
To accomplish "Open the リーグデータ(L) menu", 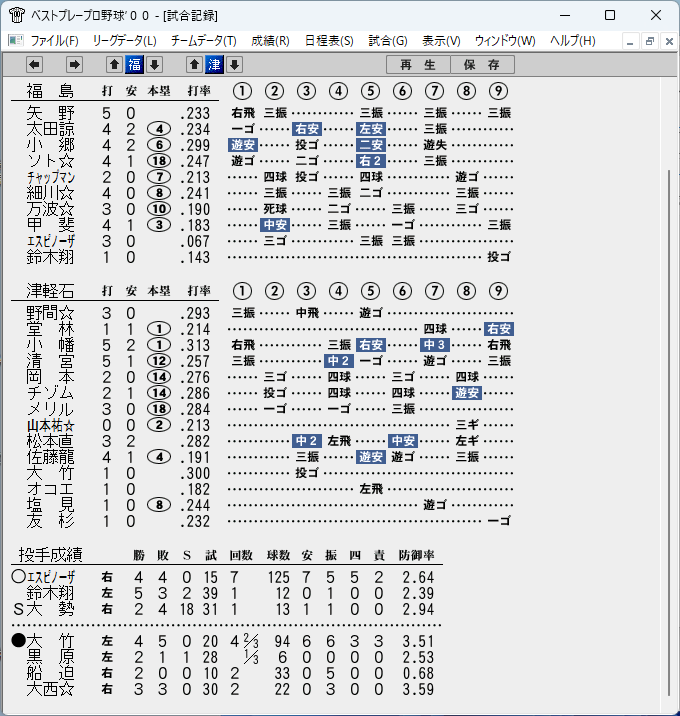I will 124,41.
